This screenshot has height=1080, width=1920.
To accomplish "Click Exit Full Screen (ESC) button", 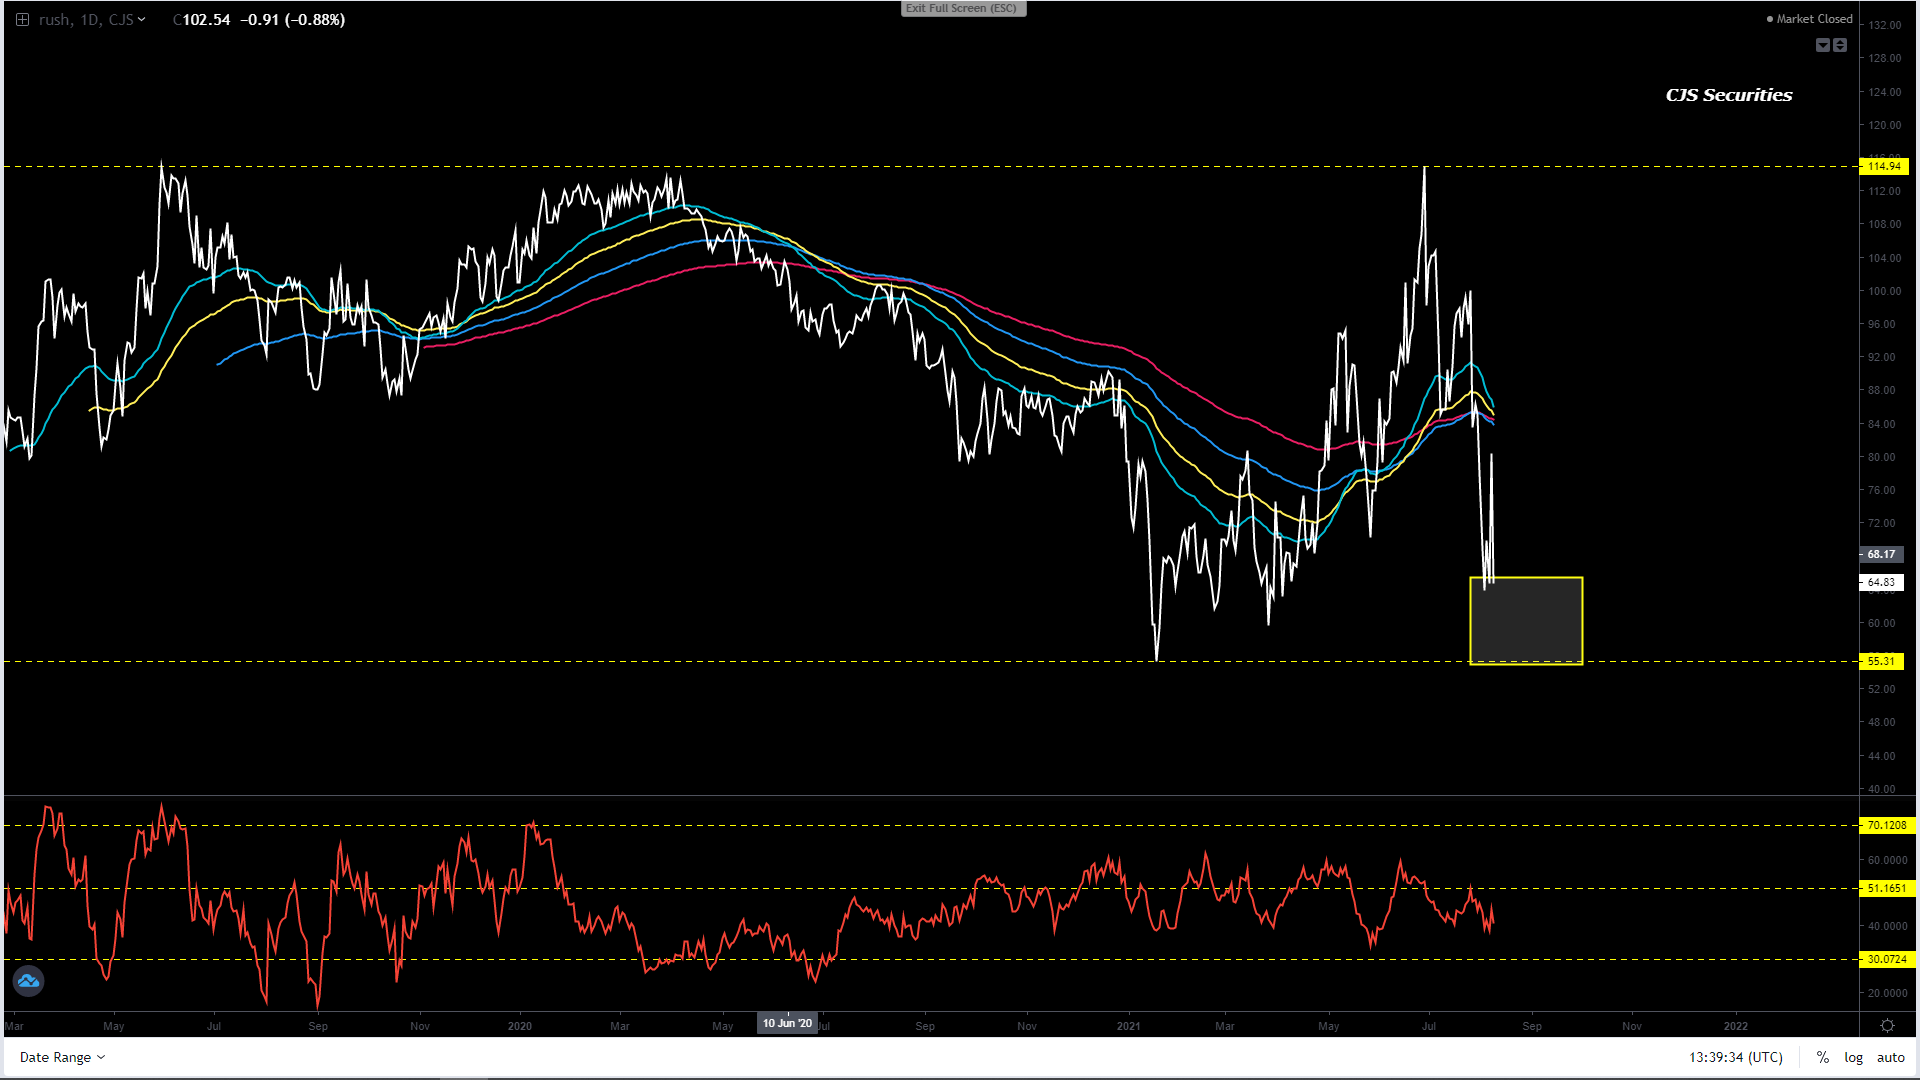I will coord(962,8).
